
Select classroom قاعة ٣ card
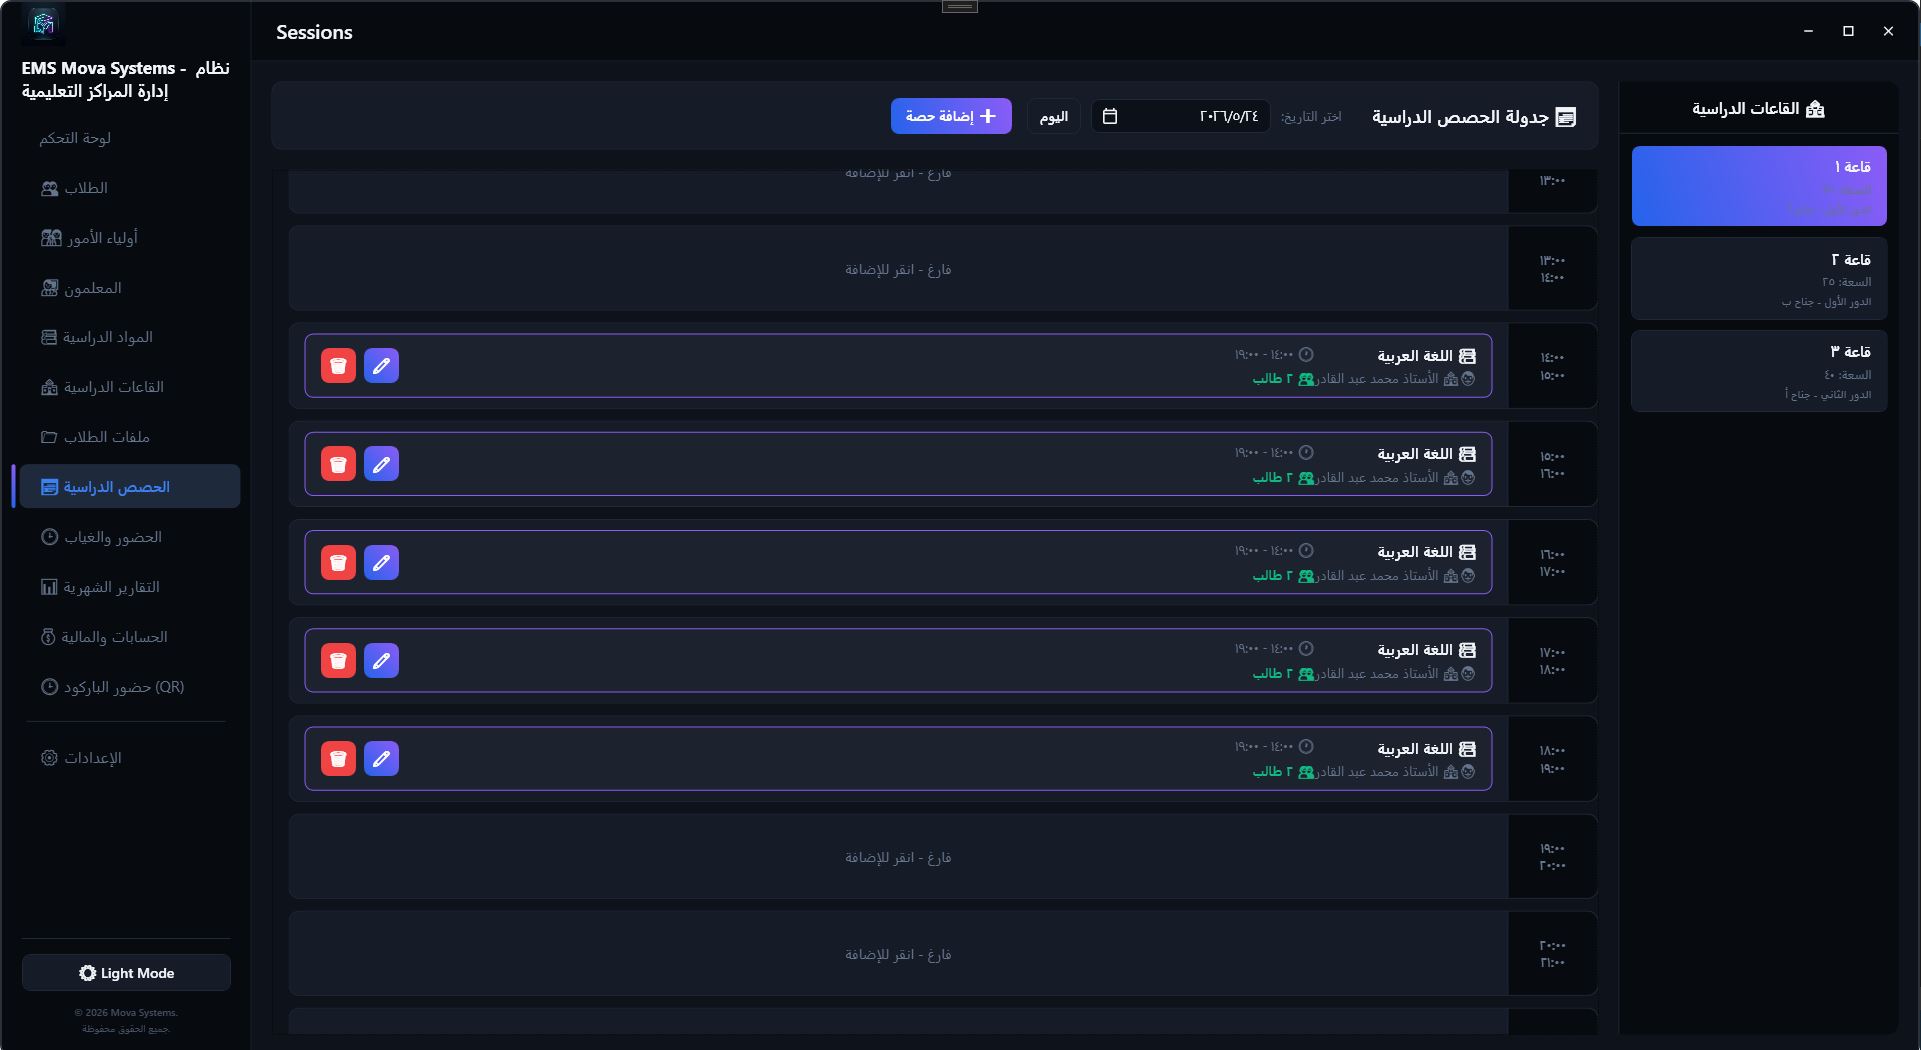[x=1759, y=371]
